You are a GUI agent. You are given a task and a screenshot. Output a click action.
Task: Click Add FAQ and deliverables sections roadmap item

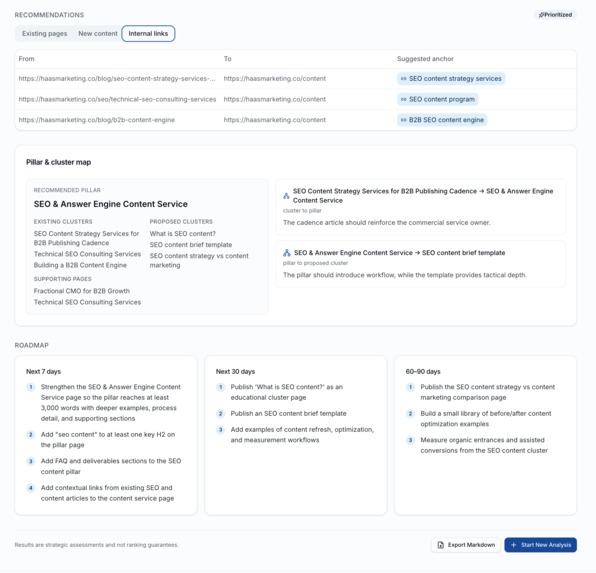(111, 466)
